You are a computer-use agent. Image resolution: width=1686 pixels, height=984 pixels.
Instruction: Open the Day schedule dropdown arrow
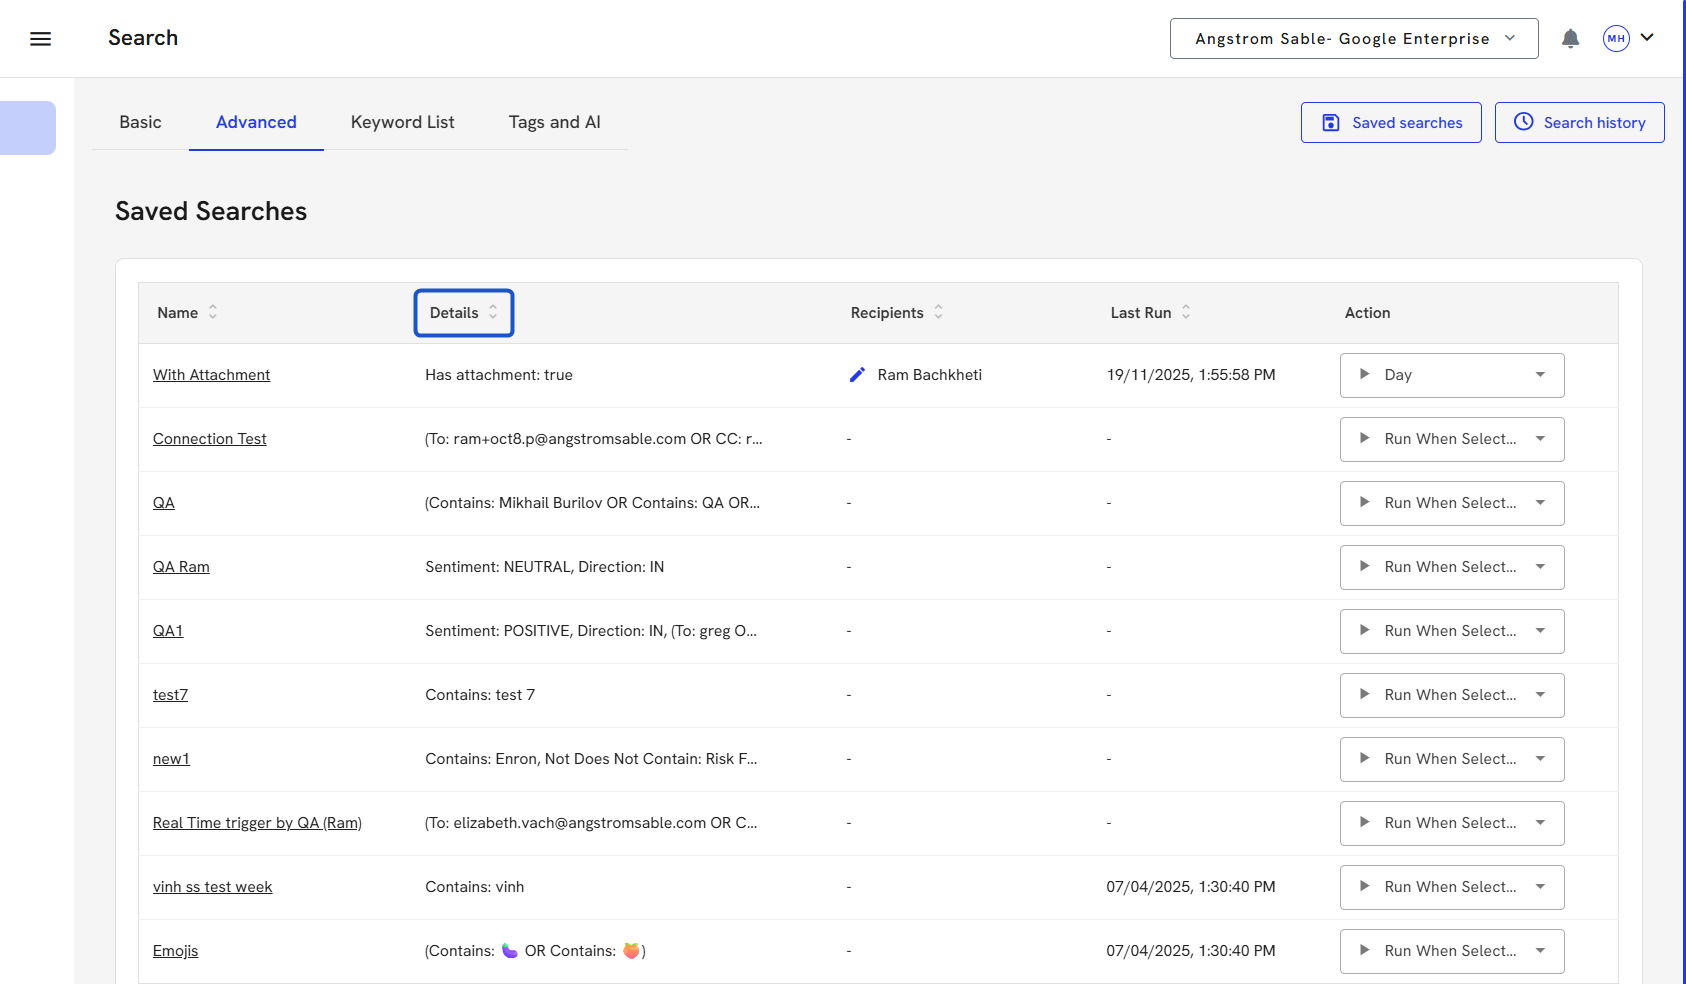coord(1540,375)
